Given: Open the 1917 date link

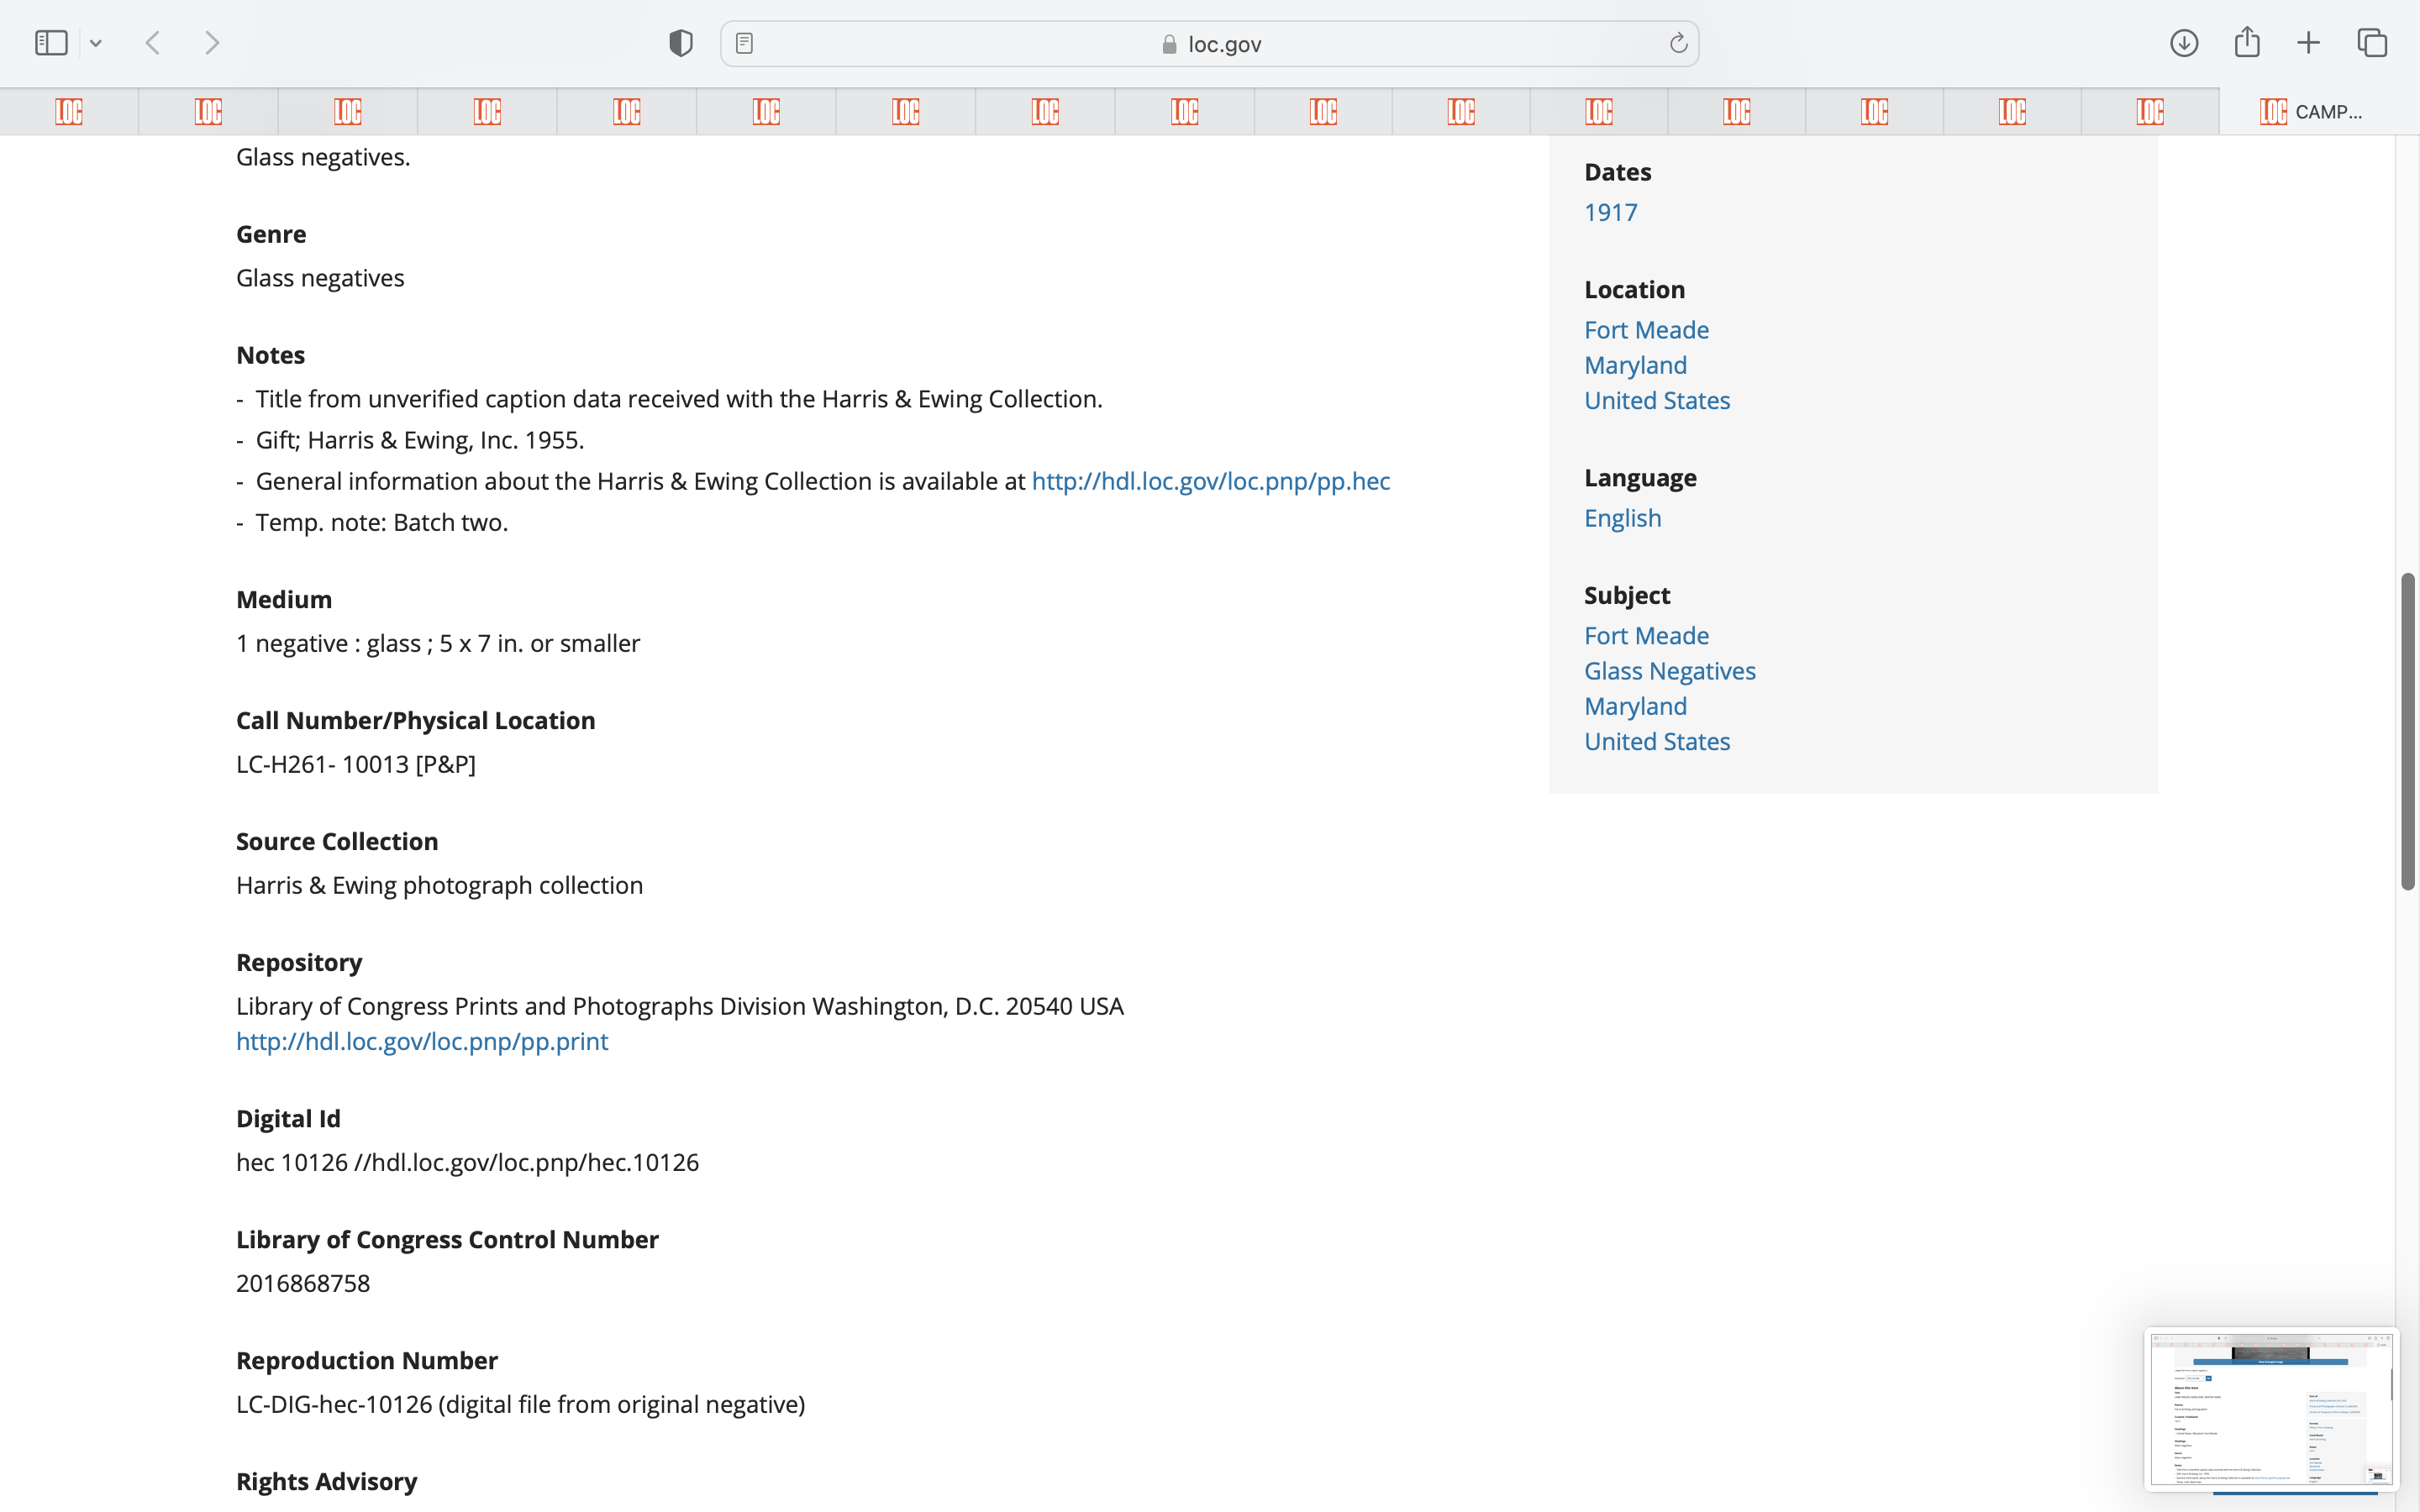Looking at the screenshot, I should (1610, 212).
